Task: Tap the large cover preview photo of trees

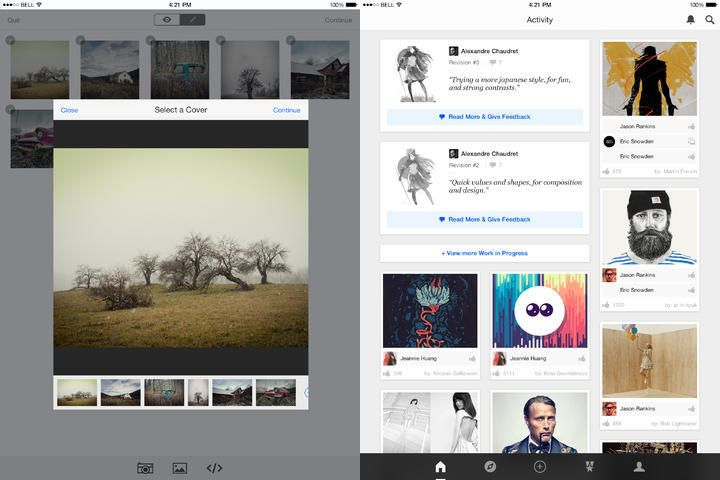Action: click(x=181, y=248)
